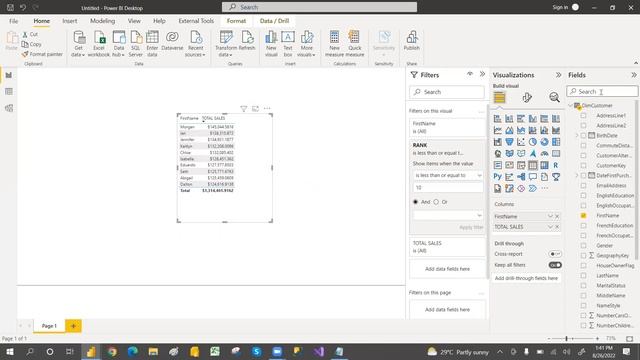Screen dimensions: 640x360
Task: Toggle Keep all filters switch
Action: pyautogui.click(x=555, y=265)
